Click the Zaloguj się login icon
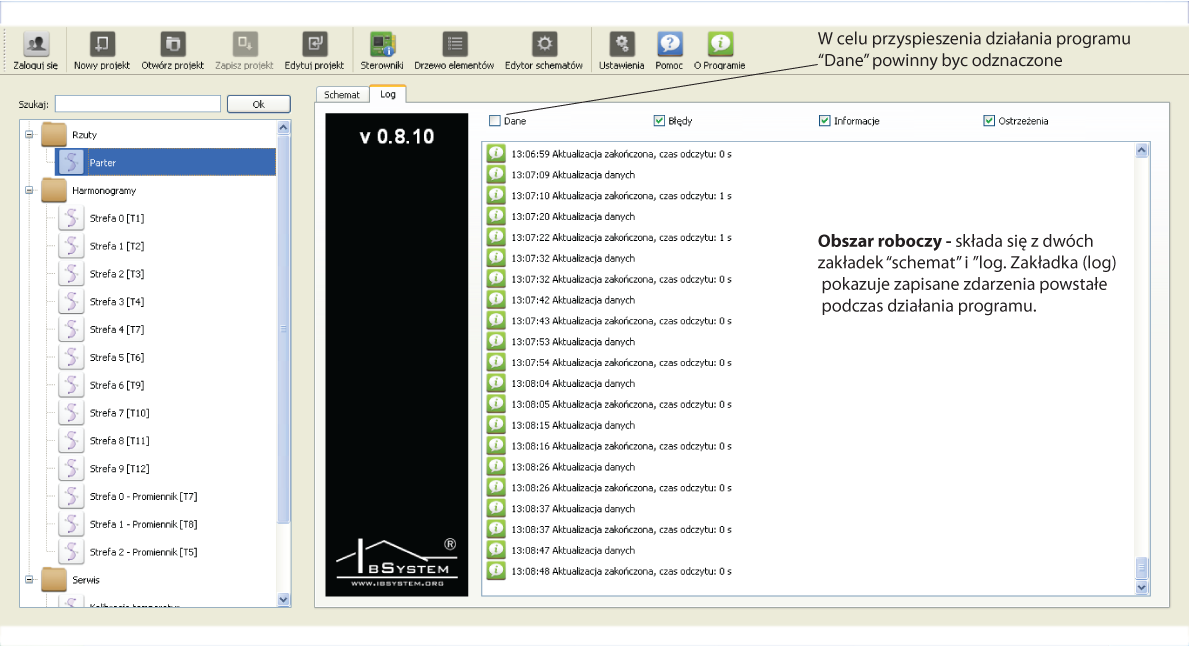The image size is (1189, 646). [x=36, y=45]
